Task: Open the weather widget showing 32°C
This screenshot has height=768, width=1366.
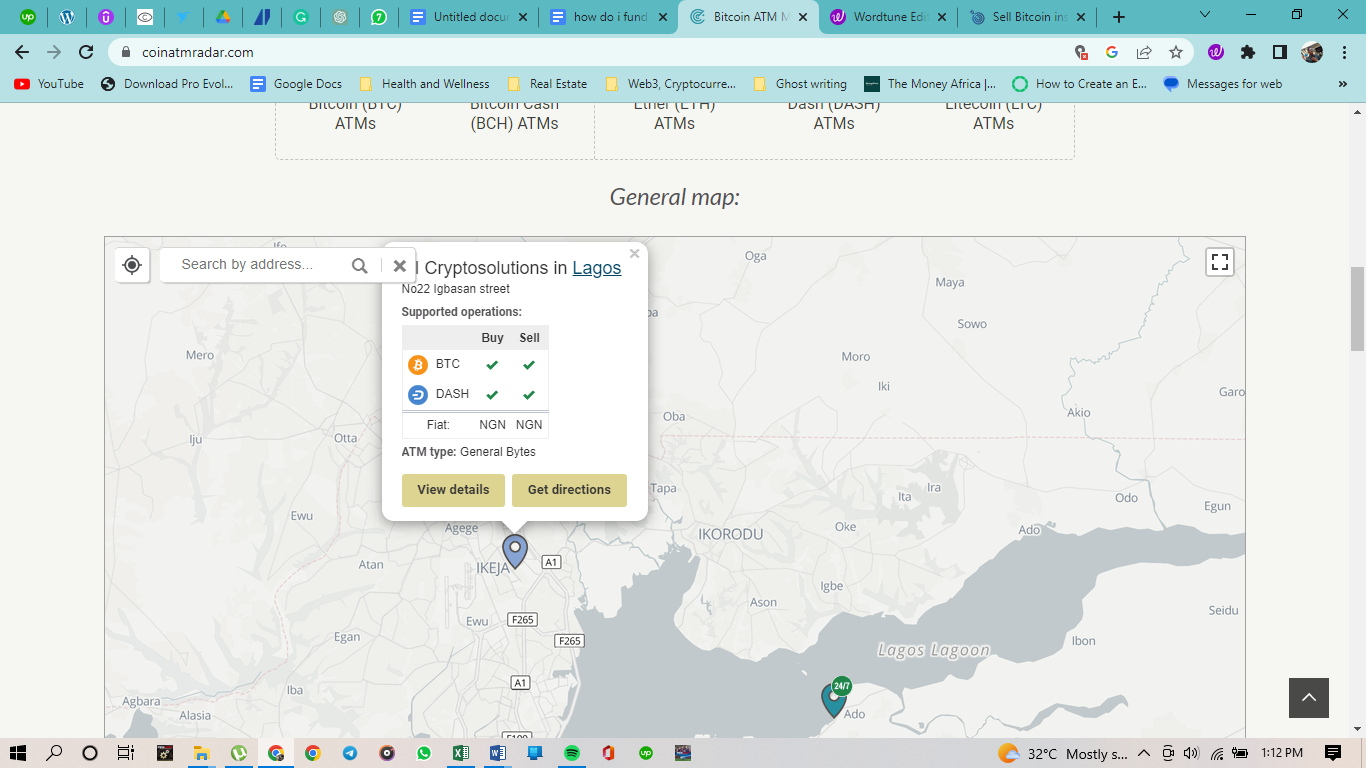Action: [1063, 753]
